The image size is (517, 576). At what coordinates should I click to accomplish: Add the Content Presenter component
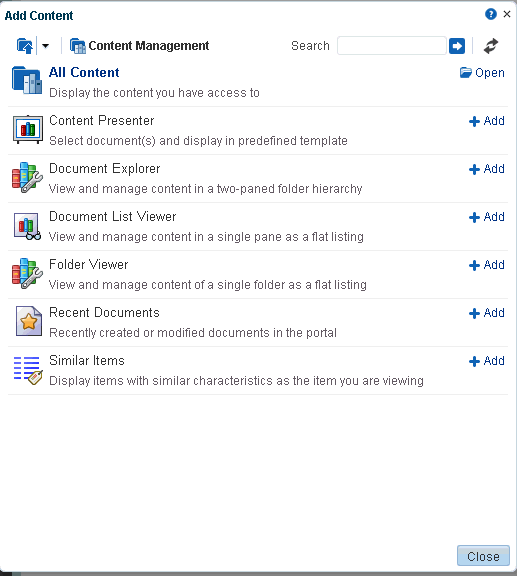pos(487,121)
